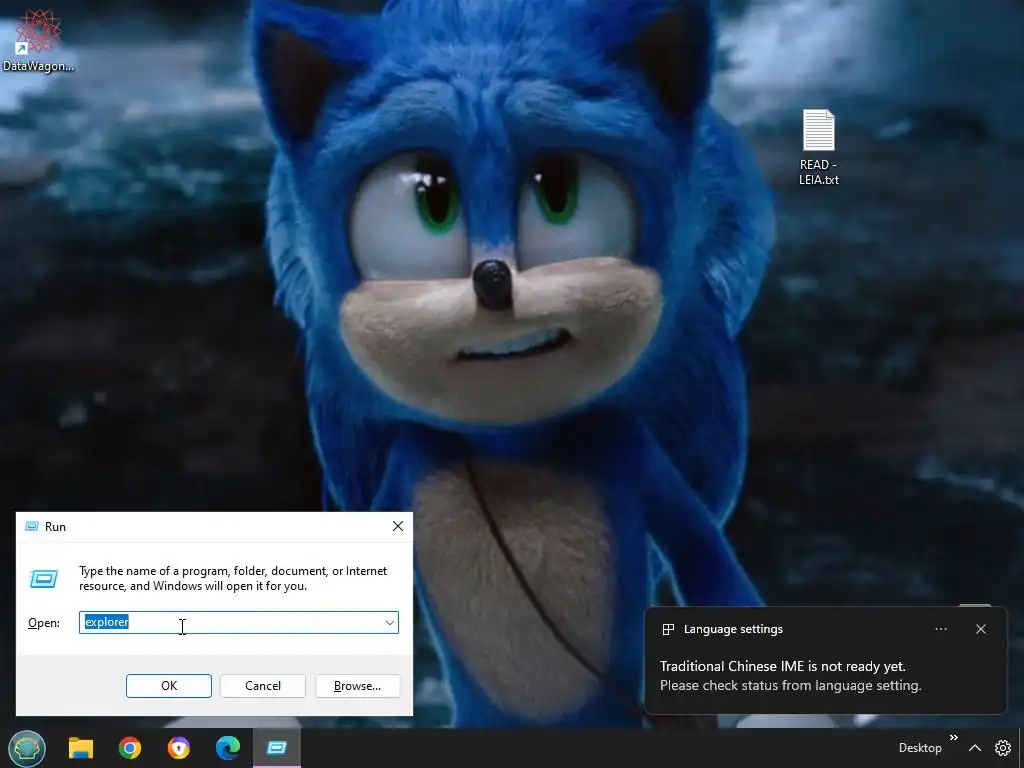Expand the Desktop toolbar double chevron
This screenshot has width=1024, height=768.
point(953,737)
